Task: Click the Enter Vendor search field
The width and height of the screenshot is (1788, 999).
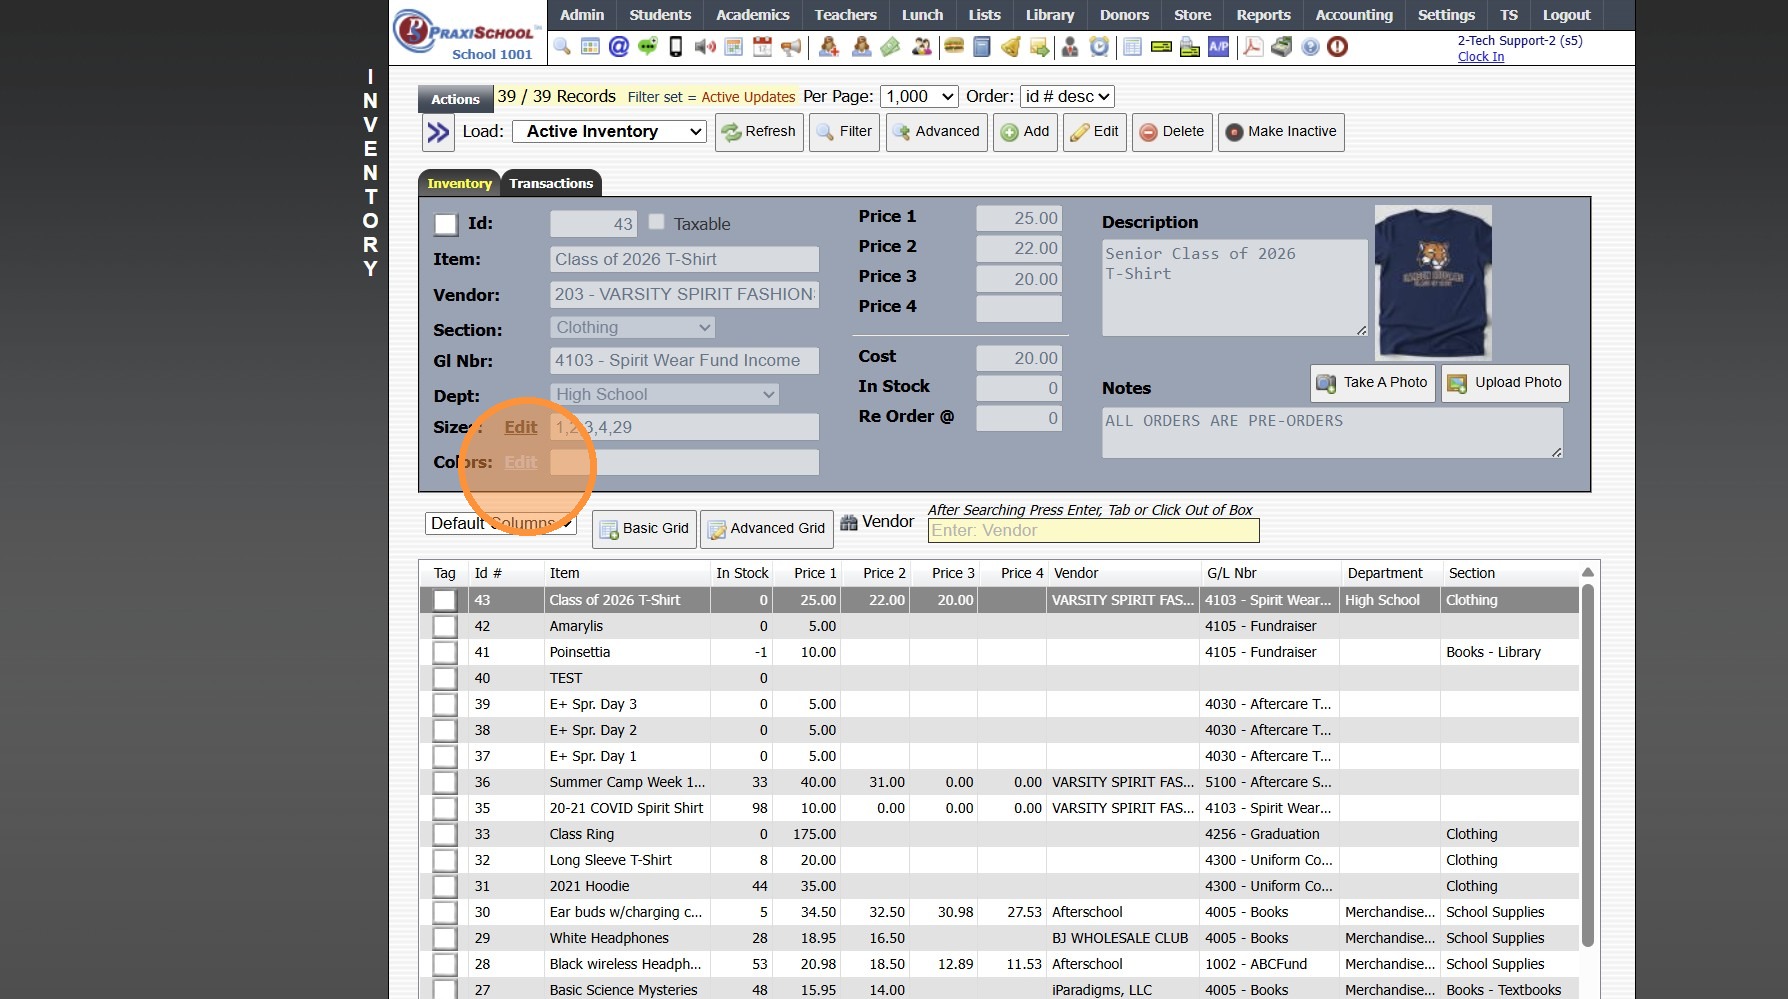Action: pyautogui.click(x=1093, y=531)
